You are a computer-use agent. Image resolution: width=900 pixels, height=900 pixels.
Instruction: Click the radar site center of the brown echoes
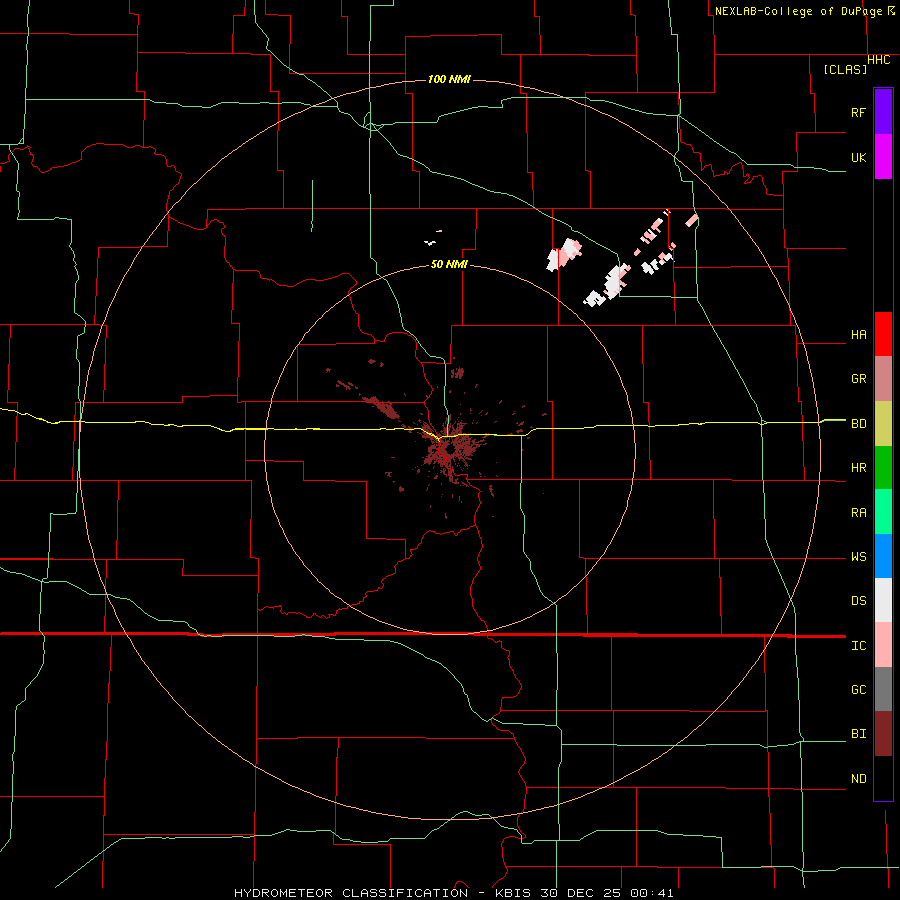449,451
